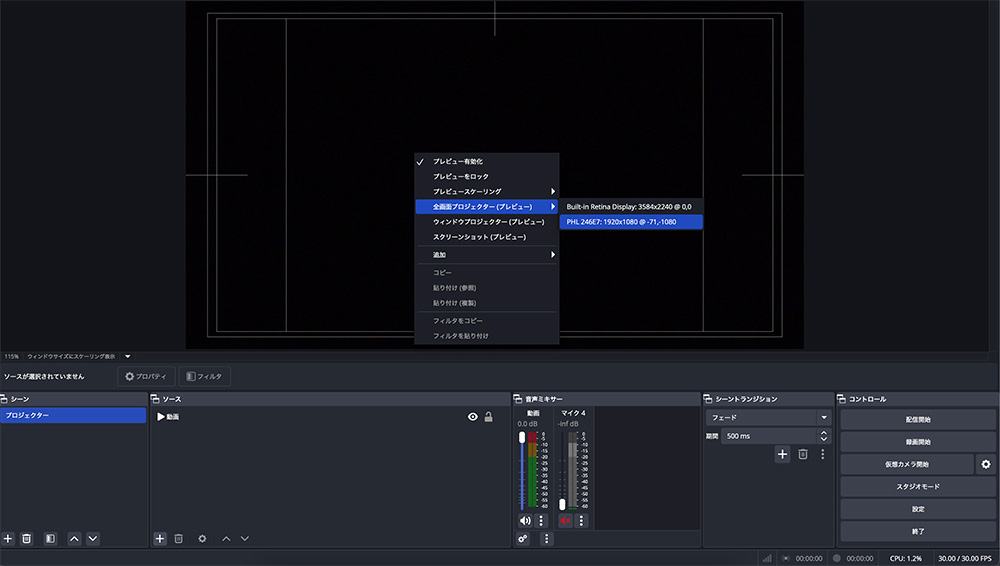This screenshot has height=566, width=1000.
Task: Open source properties gear in ソース panel
Action: click(x=202, y=538)
